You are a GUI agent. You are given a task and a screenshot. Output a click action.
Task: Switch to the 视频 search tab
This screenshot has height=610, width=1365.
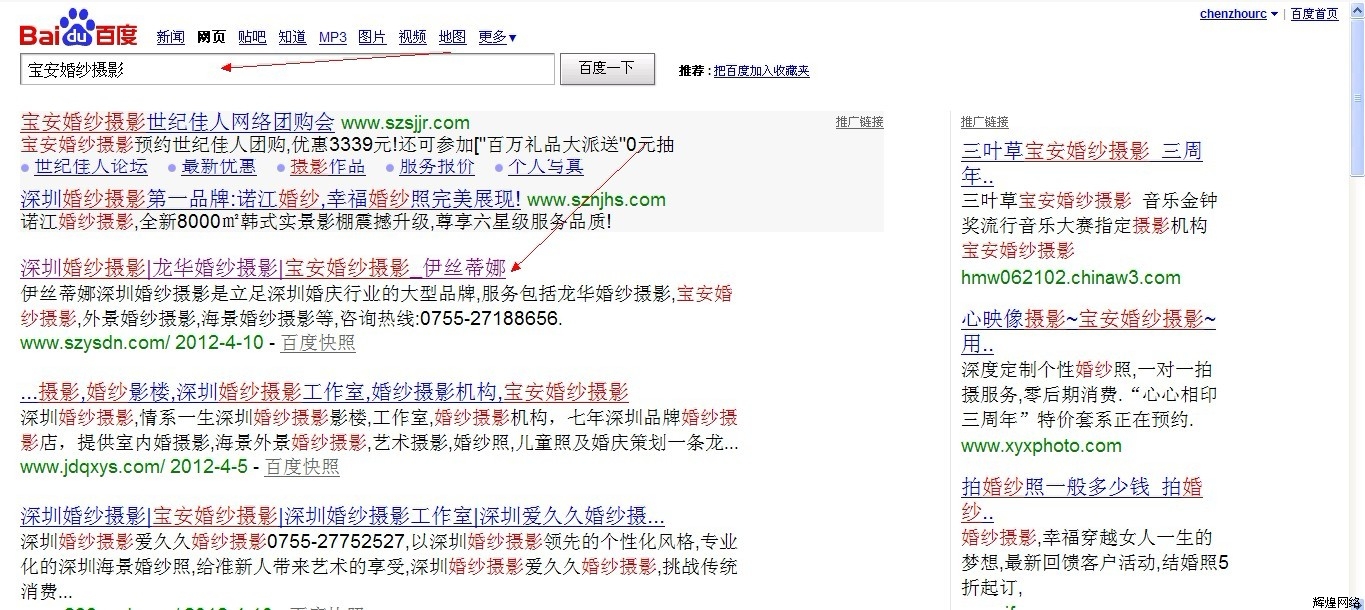[x=412, y=37]
